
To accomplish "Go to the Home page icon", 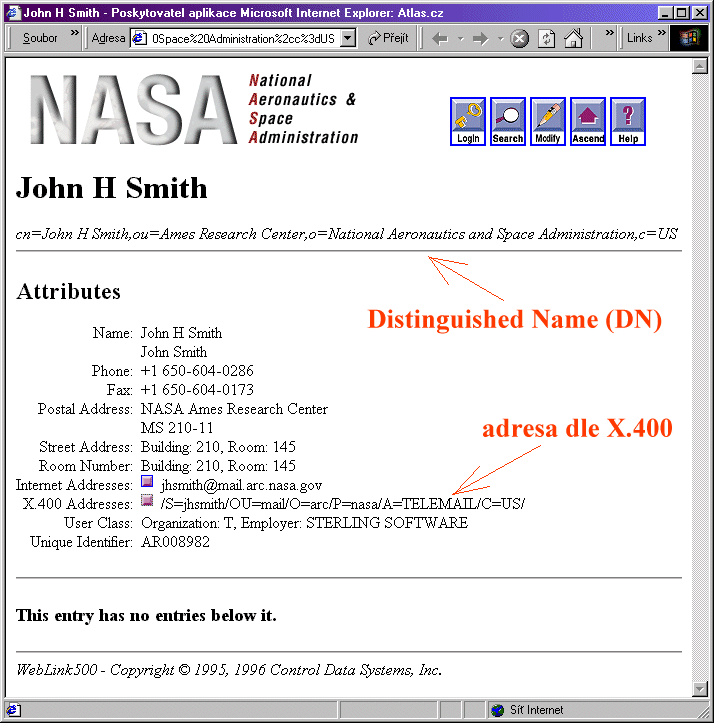I will point(574,38).
